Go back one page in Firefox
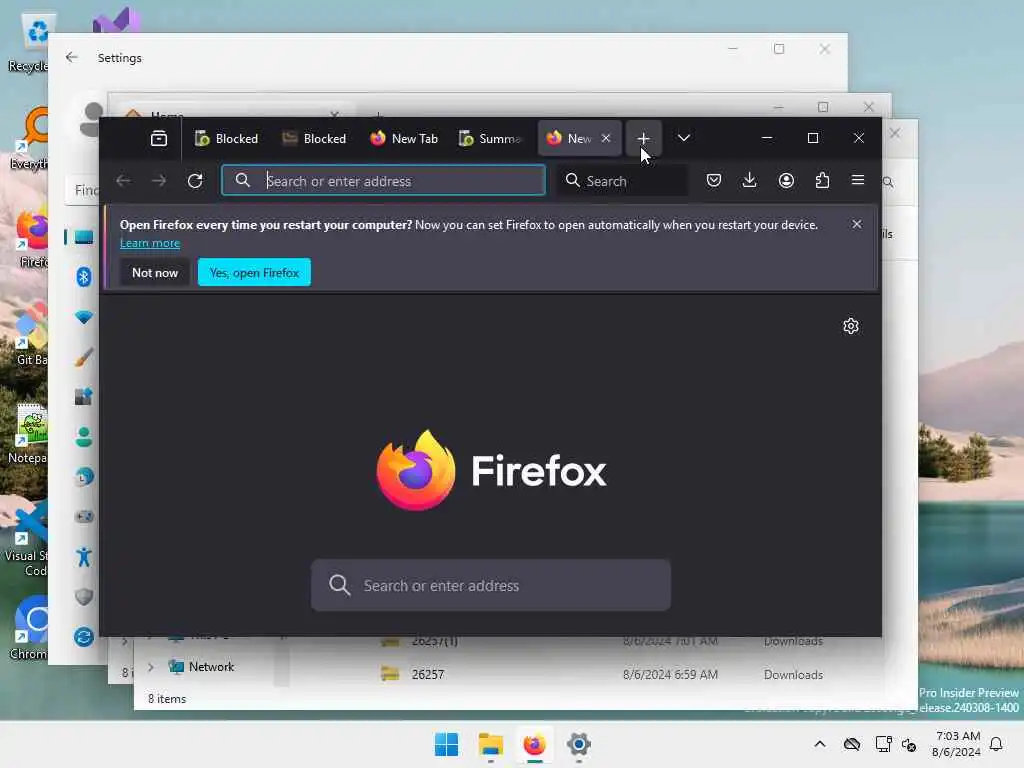The width and height of the screenshot is (1024, 768). (x=123, y=181)
